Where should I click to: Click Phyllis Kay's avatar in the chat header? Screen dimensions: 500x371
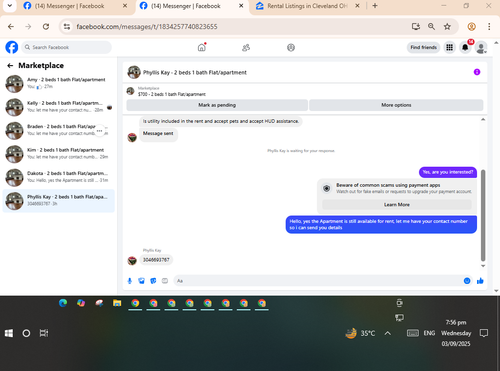[x=134, y=72]
